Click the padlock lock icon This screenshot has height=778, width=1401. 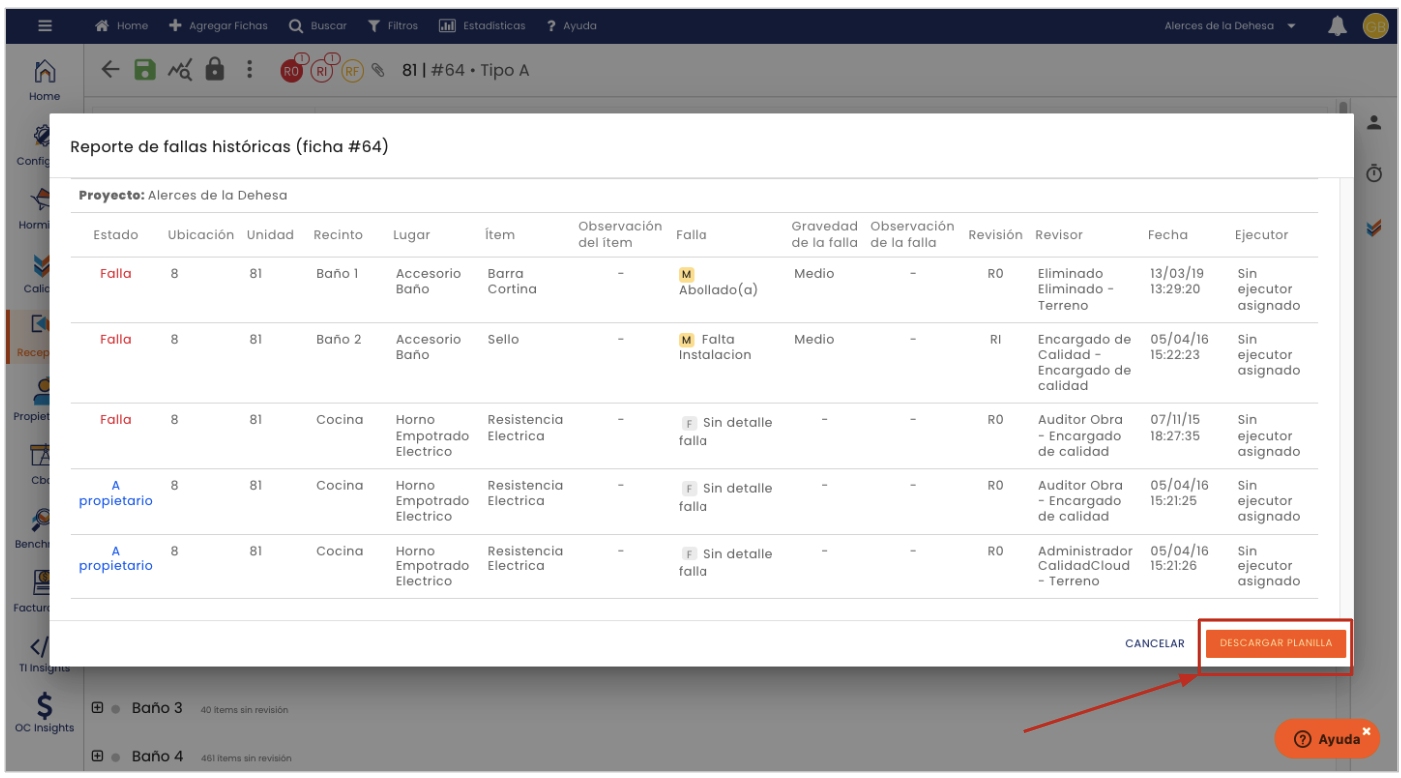point(213,70)
